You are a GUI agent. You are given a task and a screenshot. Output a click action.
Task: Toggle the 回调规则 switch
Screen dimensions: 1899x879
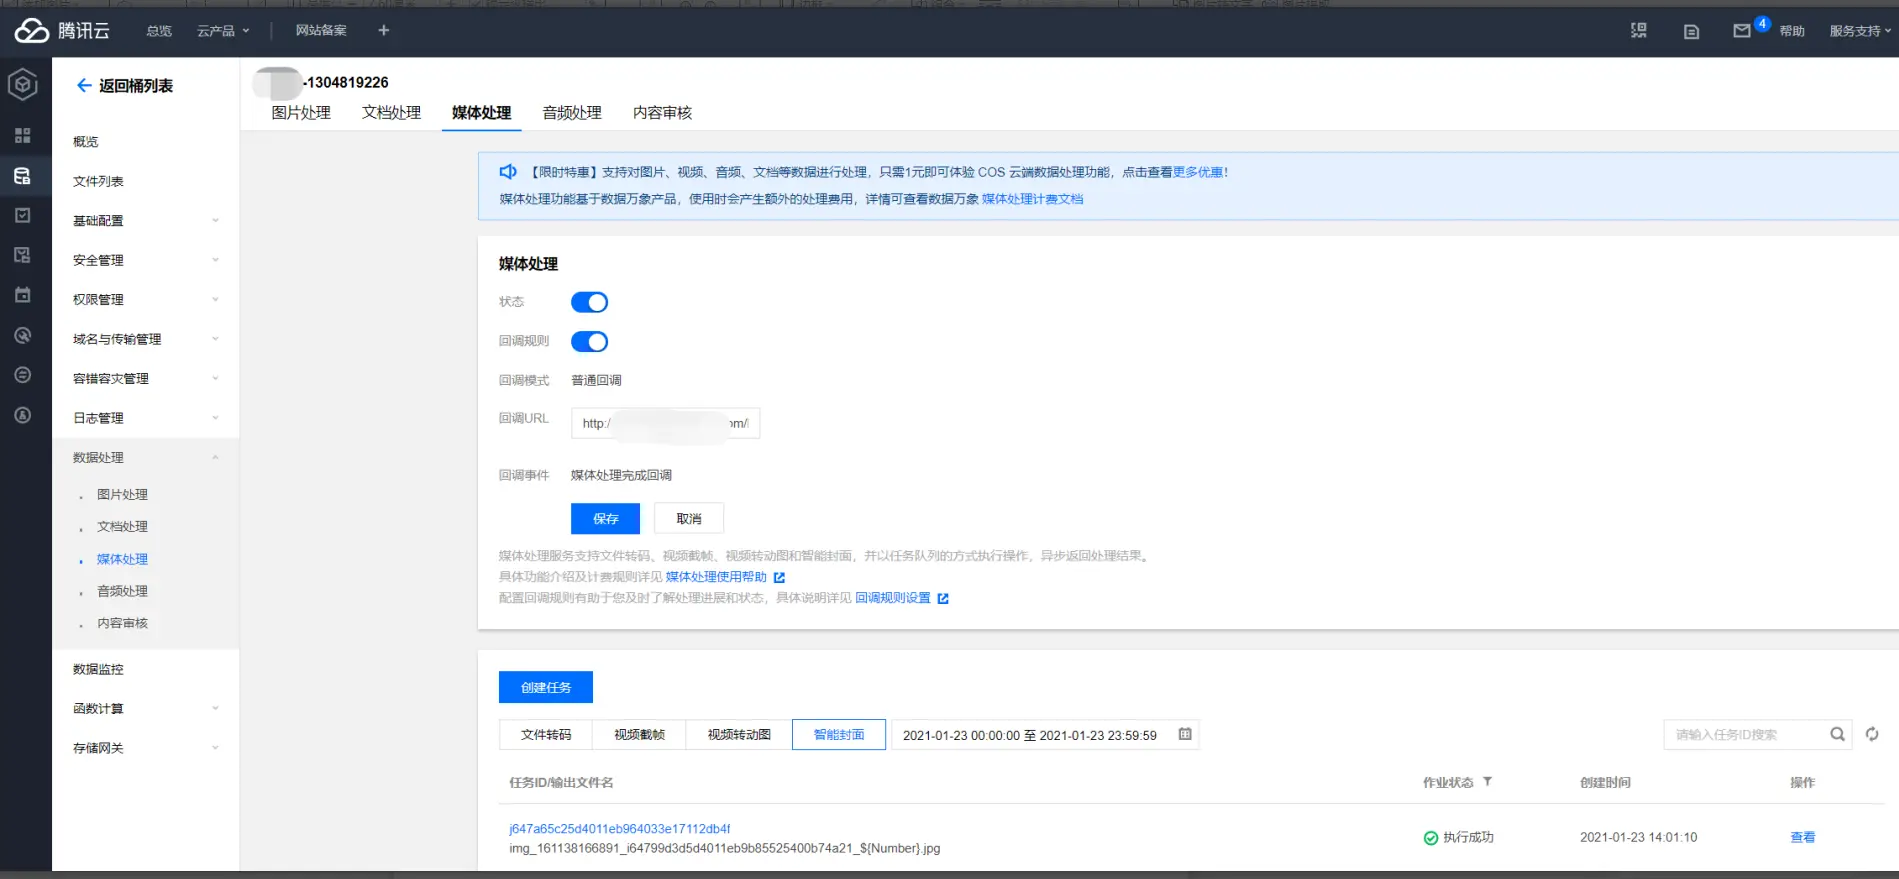click(589, 342)
